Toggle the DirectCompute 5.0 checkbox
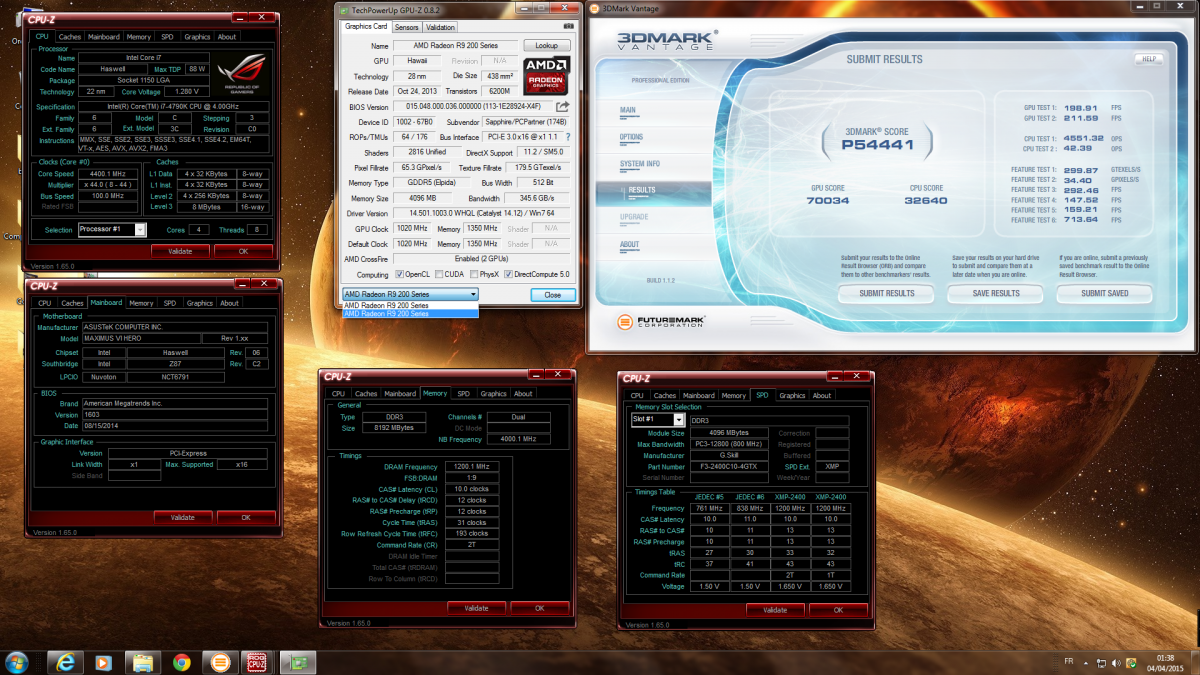1200x675 pixels. click(x=508, y=274)
